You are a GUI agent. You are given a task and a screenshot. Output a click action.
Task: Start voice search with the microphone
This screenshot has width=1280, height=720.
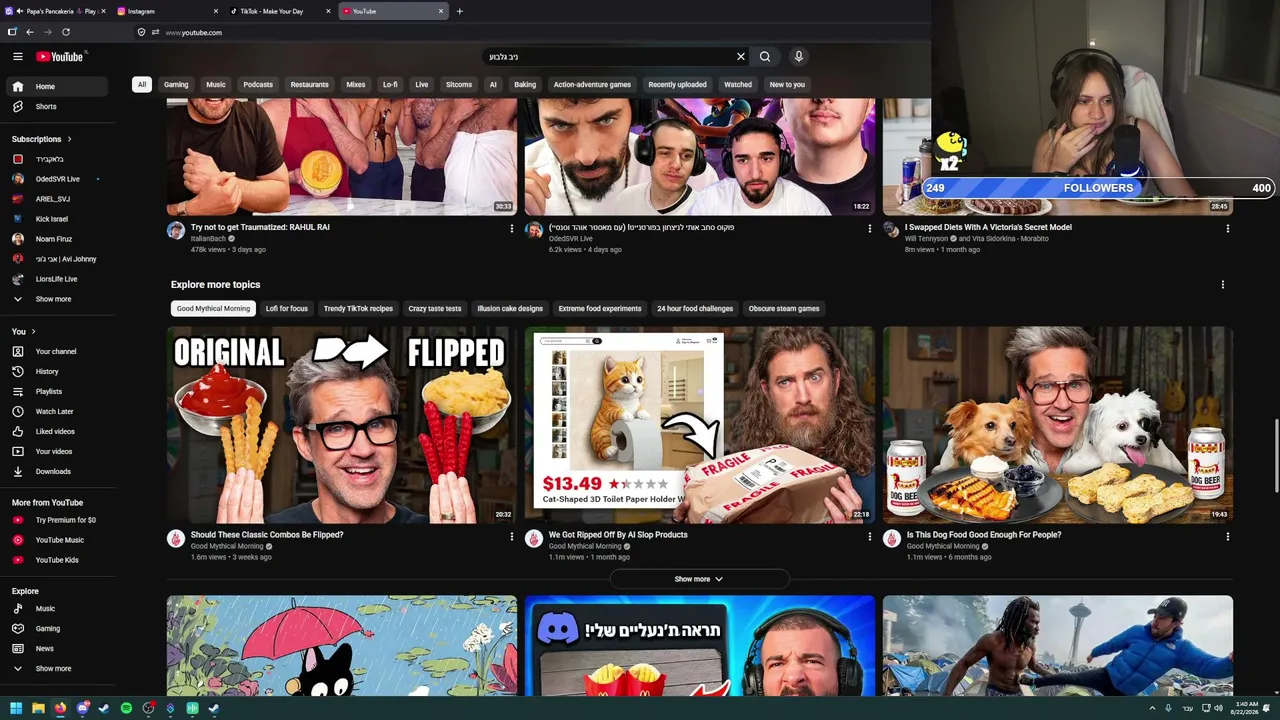[x=798, y=57]
